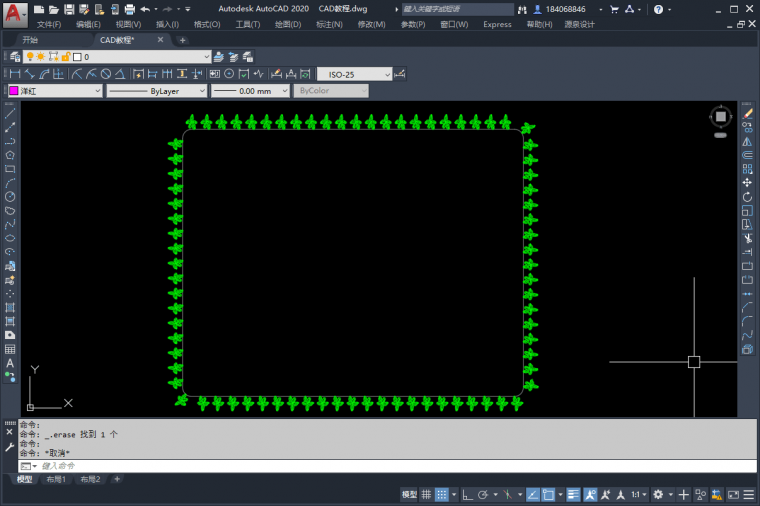Click the Save icon in quick access bar
Screen dimensions: 760x506
69,9
